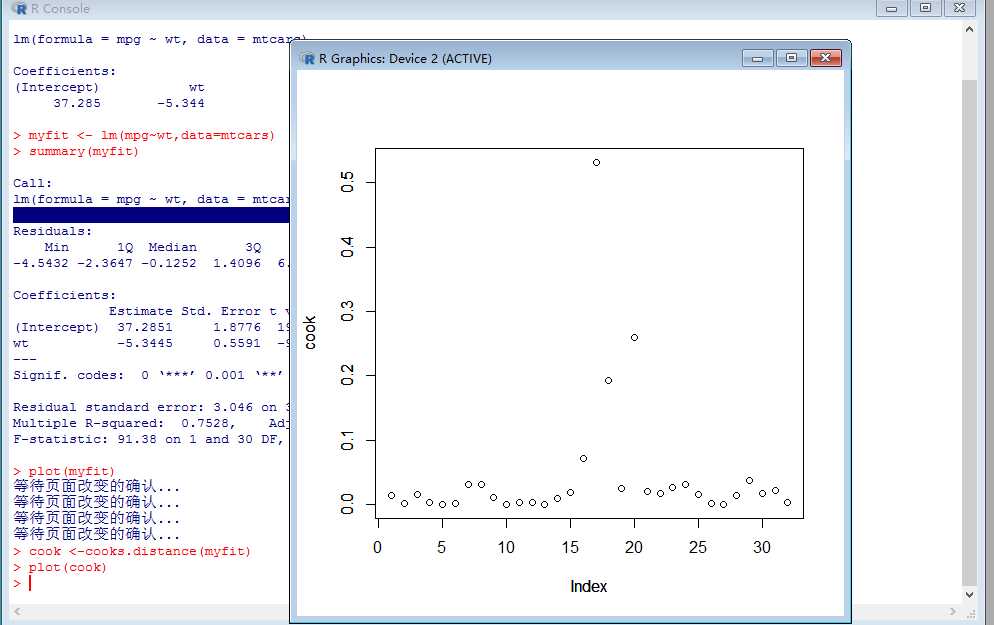994x625 pixels.
Task: Click the intercept estimate '37.2851'
Action: [145, 327]
